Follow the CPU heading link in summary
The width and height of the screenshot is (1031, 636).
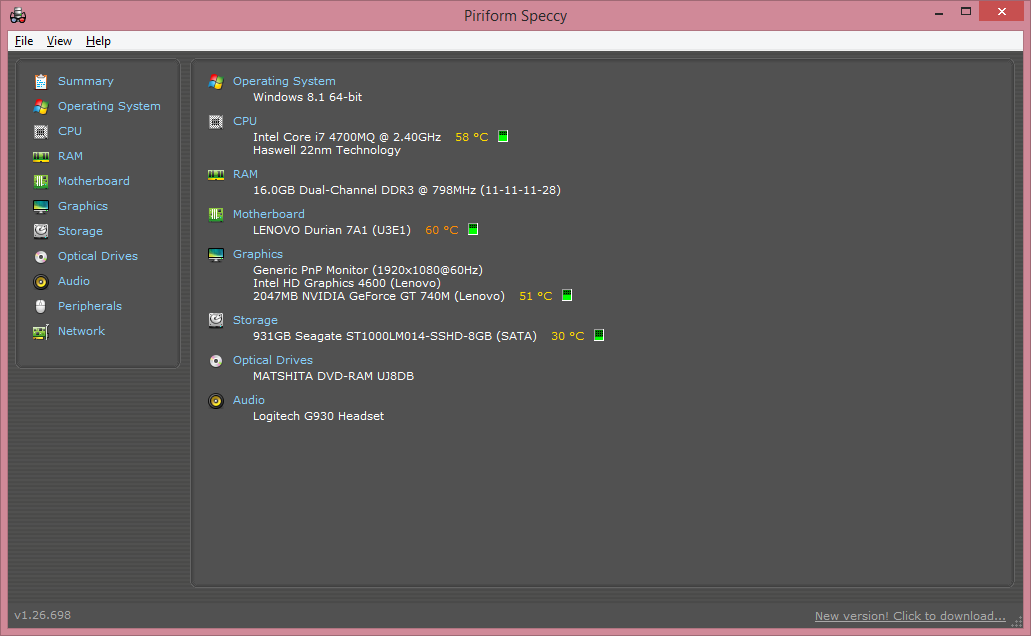(245, 121)
